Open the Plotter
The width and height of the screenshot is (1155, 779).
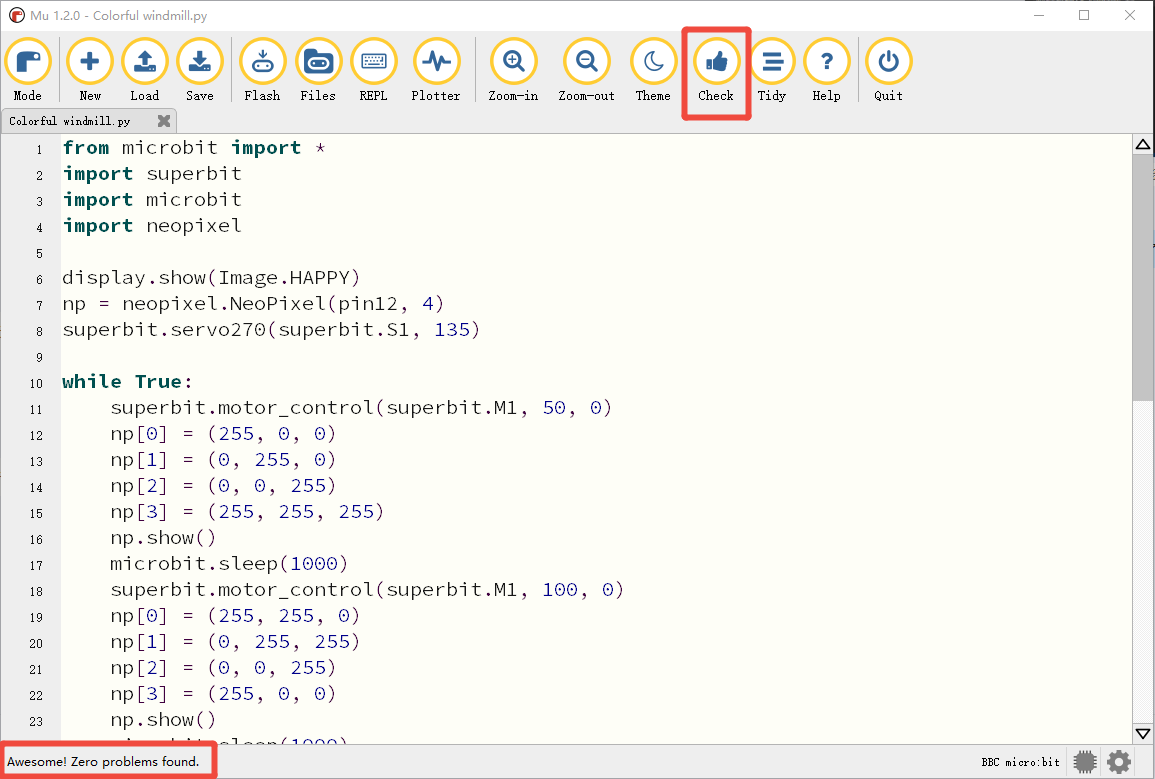(x=436, y=71)
